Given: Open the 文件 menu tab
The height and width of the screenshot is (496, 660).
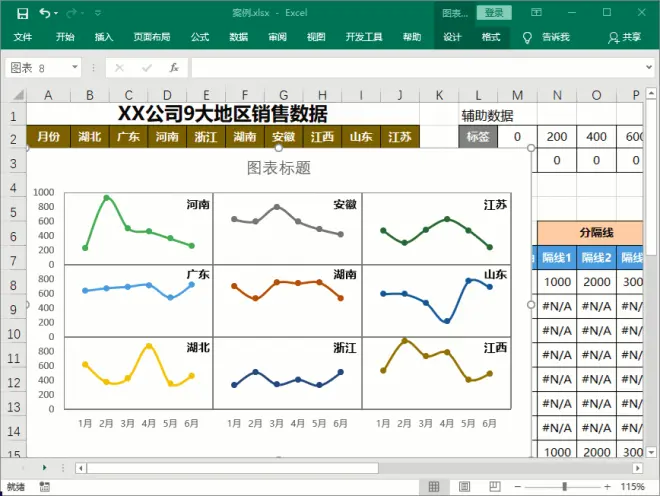Looking at the screenshot, I should pos(23,37).
